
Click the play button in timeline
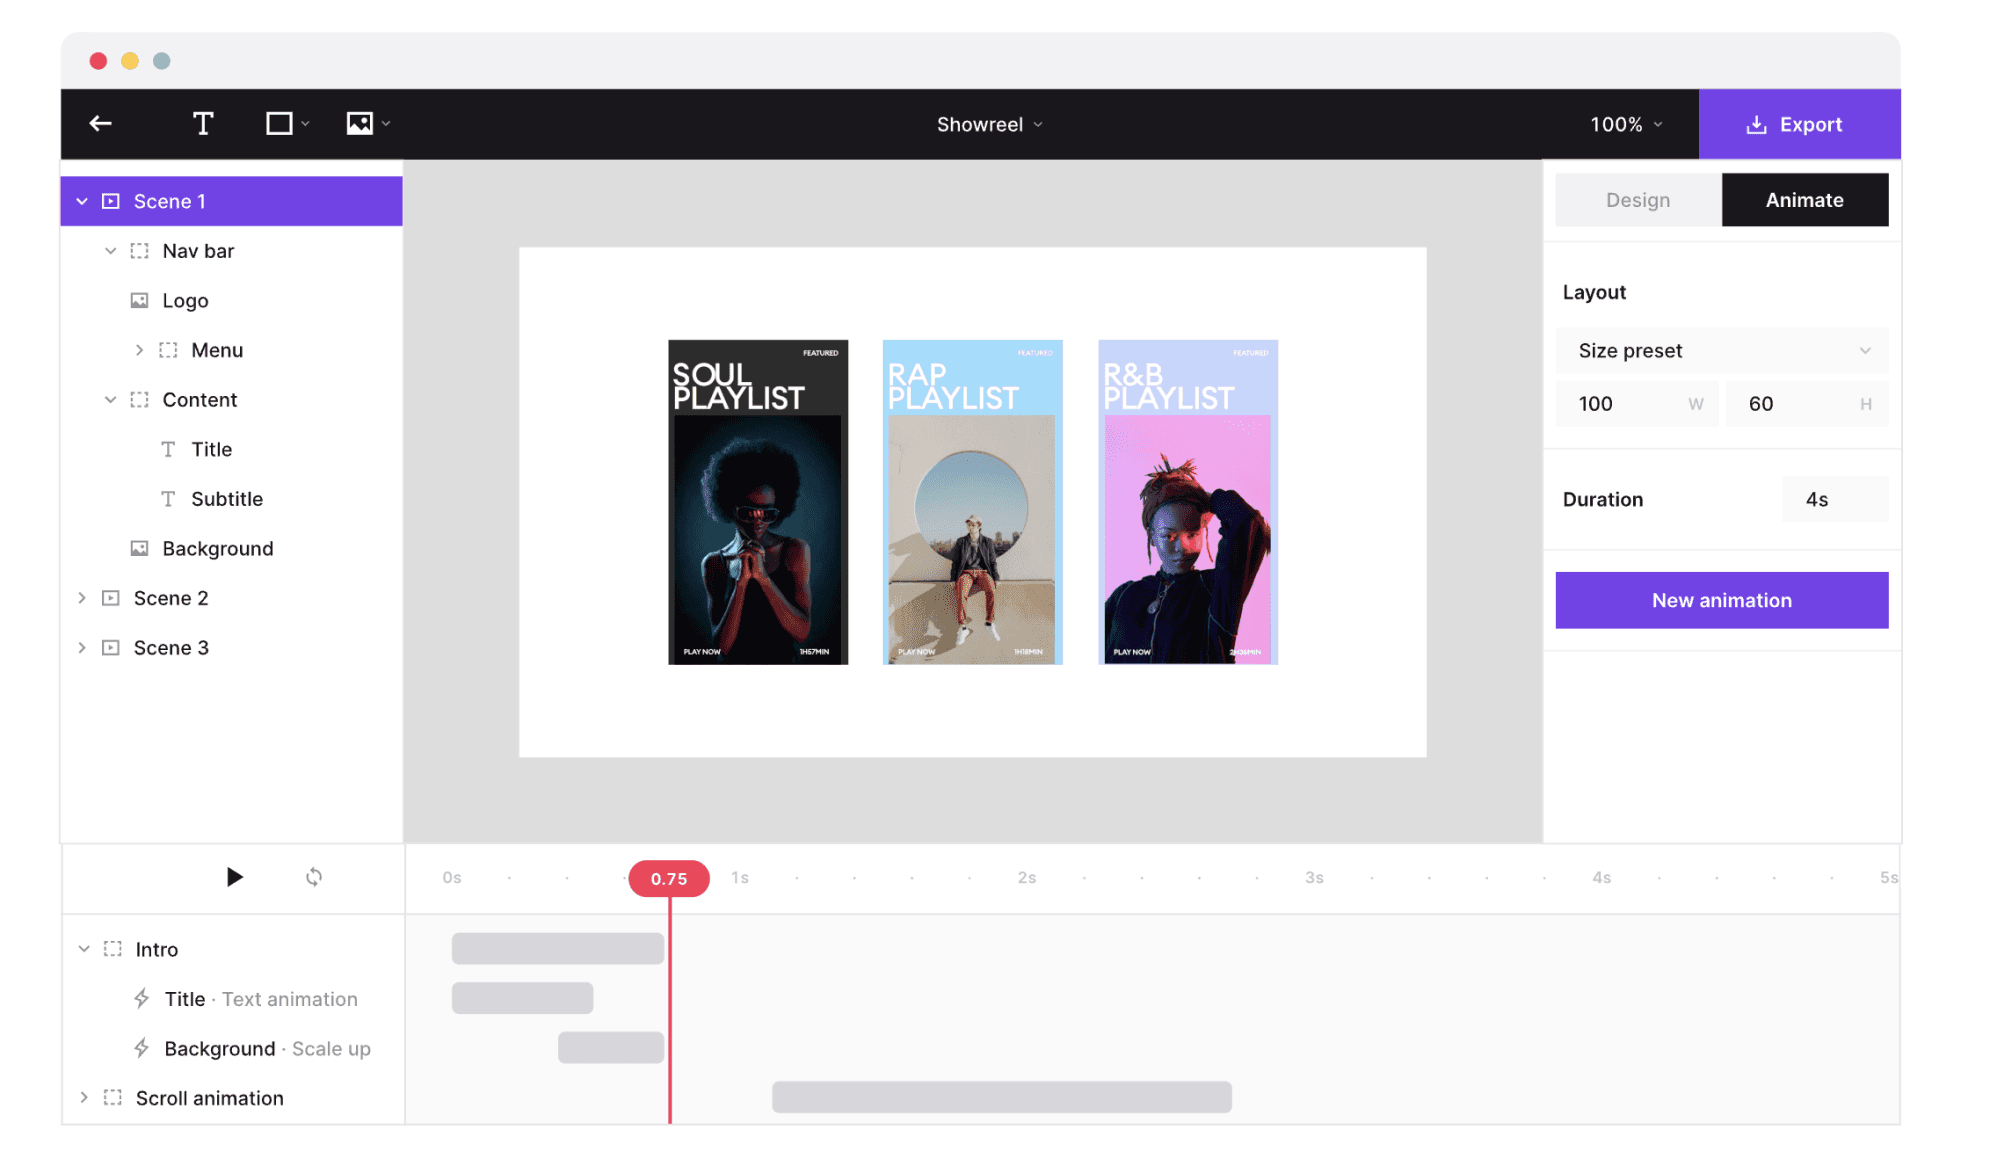234,877
